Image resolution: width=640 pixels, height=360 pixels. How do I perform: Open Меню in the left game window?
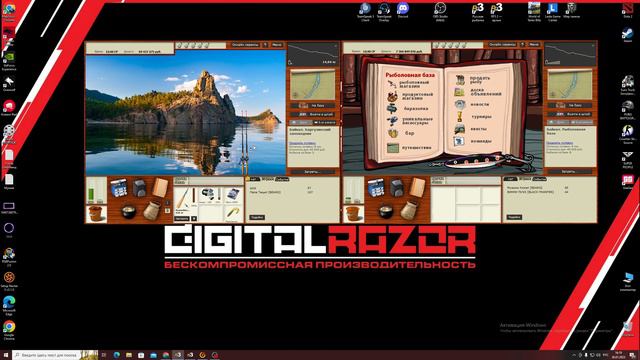pos(277,45)
